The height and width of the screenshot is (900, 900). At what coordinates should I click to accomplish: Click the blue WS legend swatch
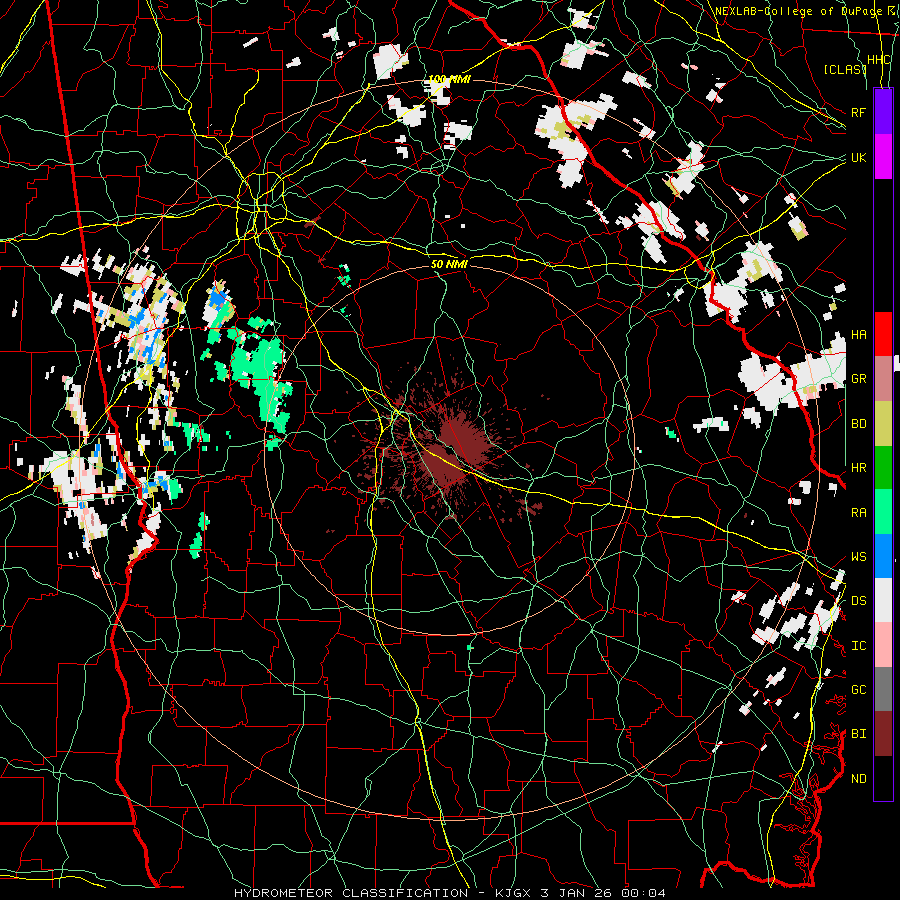click(883, 556)
